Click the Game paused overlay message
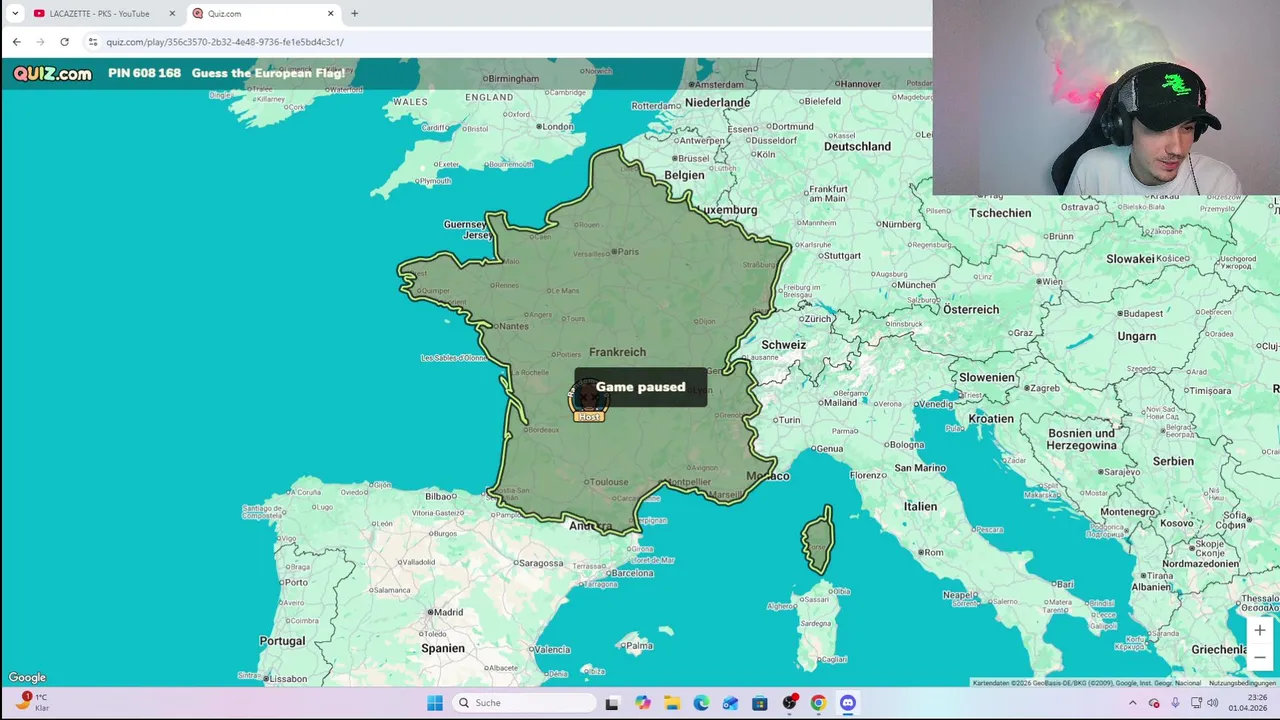The image size is (1280, 720). click(640, 387)
